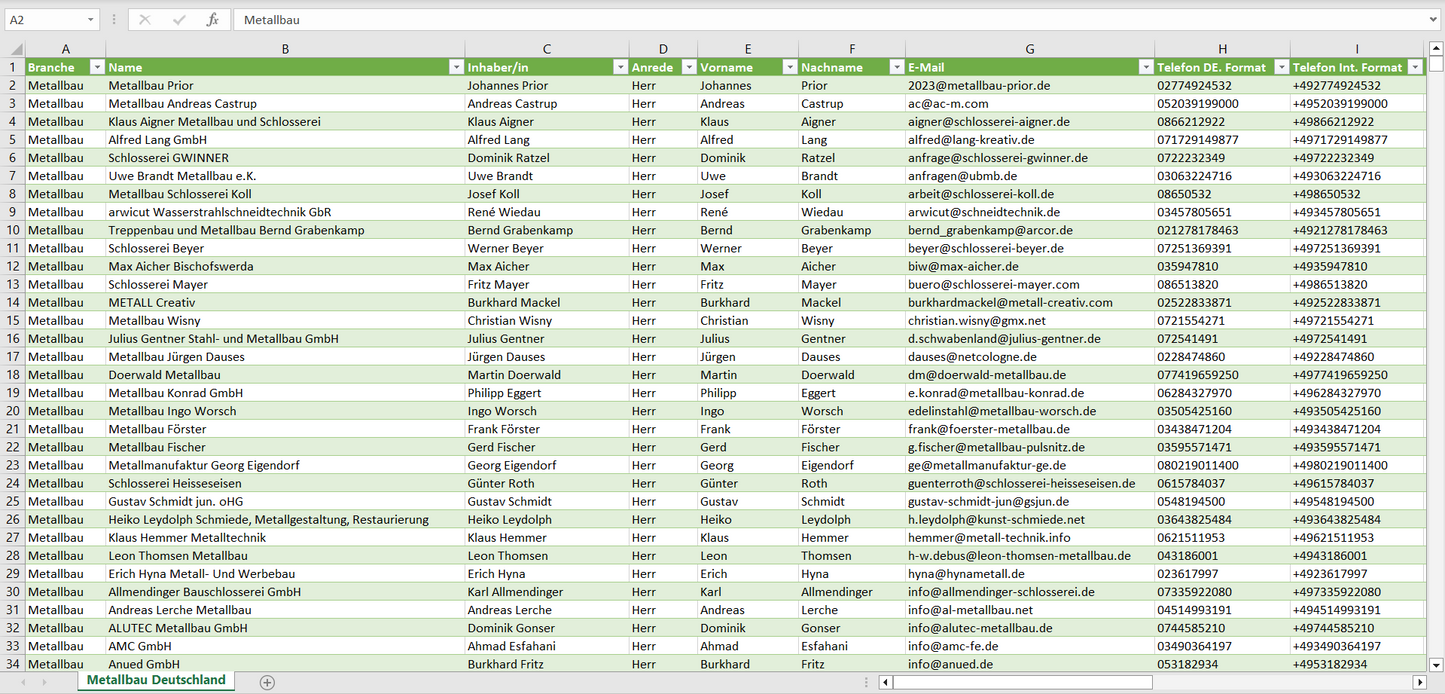1445x694 pixels.
Task: Click the horizontal scrollbar right arrow
Action: (x=1419, y=682)
